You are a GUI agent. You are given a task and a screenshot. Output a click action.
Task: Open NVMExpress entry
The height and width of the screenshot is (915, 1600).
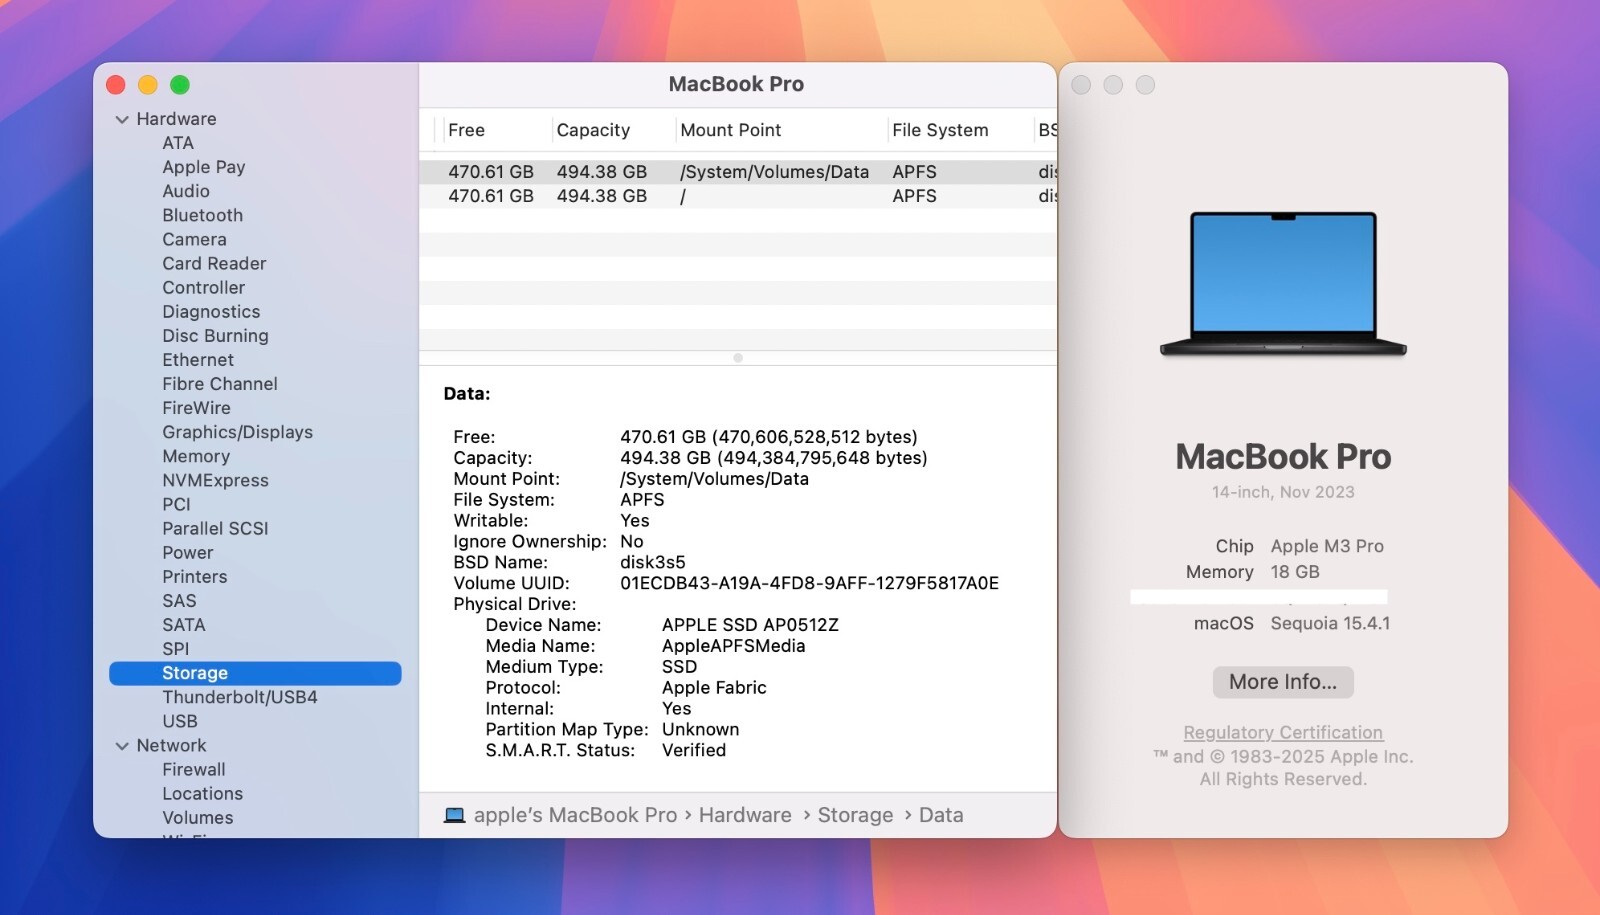click(216, 480)
